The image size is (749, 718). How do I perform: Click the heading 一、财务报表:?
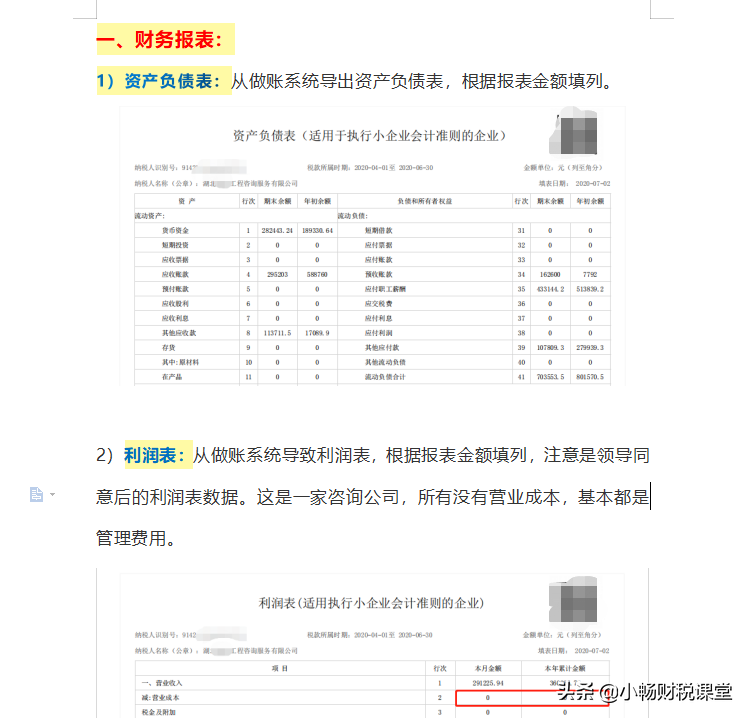click(160, 39)
